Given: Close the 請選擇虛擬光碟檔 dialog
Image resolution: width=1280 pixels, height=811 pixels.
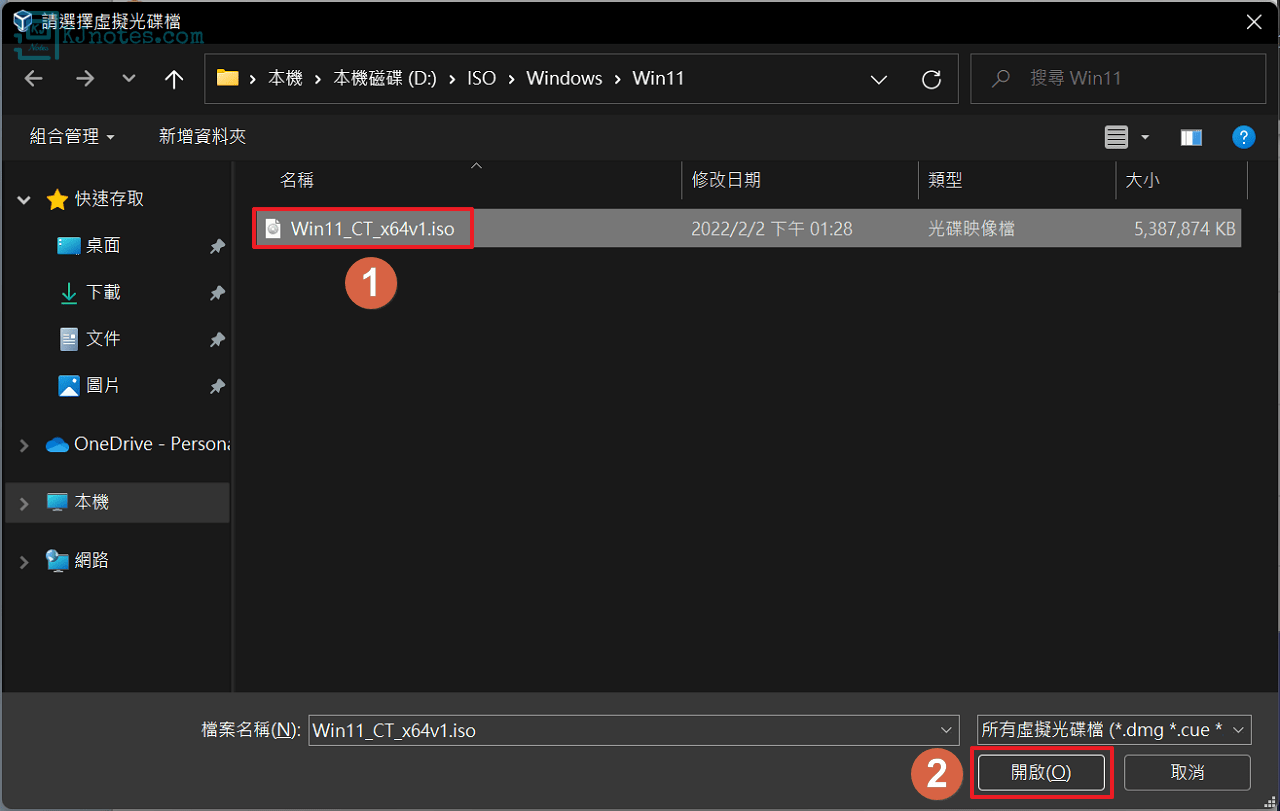Looking at the screenshot, I should pos(1254,20).
